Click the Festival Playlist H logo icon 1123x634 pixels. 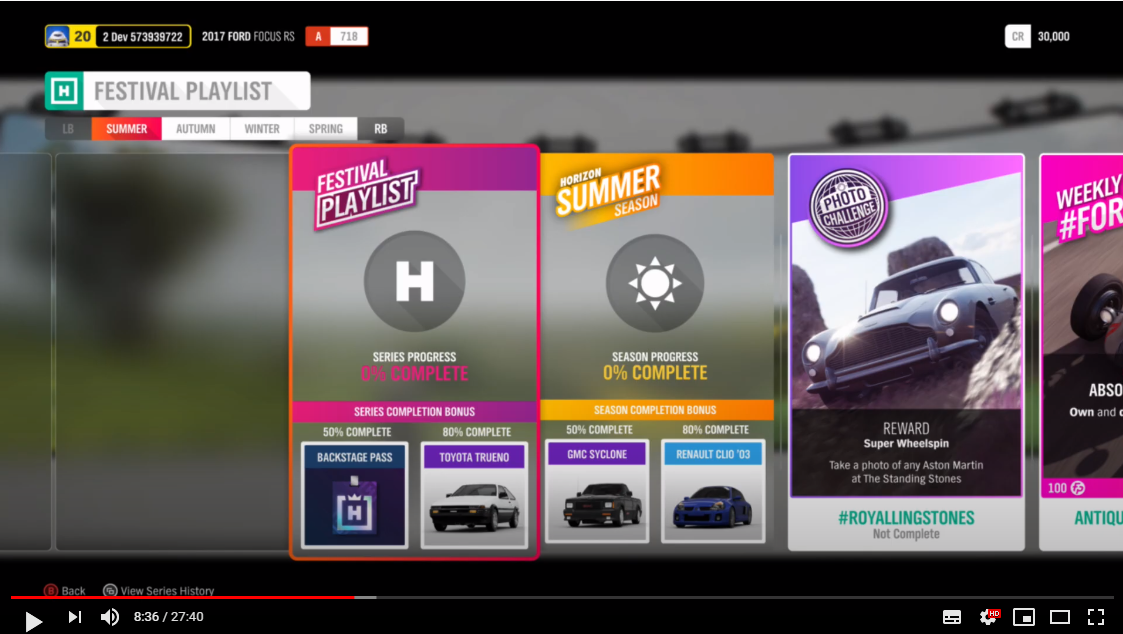tap(64, 91)
